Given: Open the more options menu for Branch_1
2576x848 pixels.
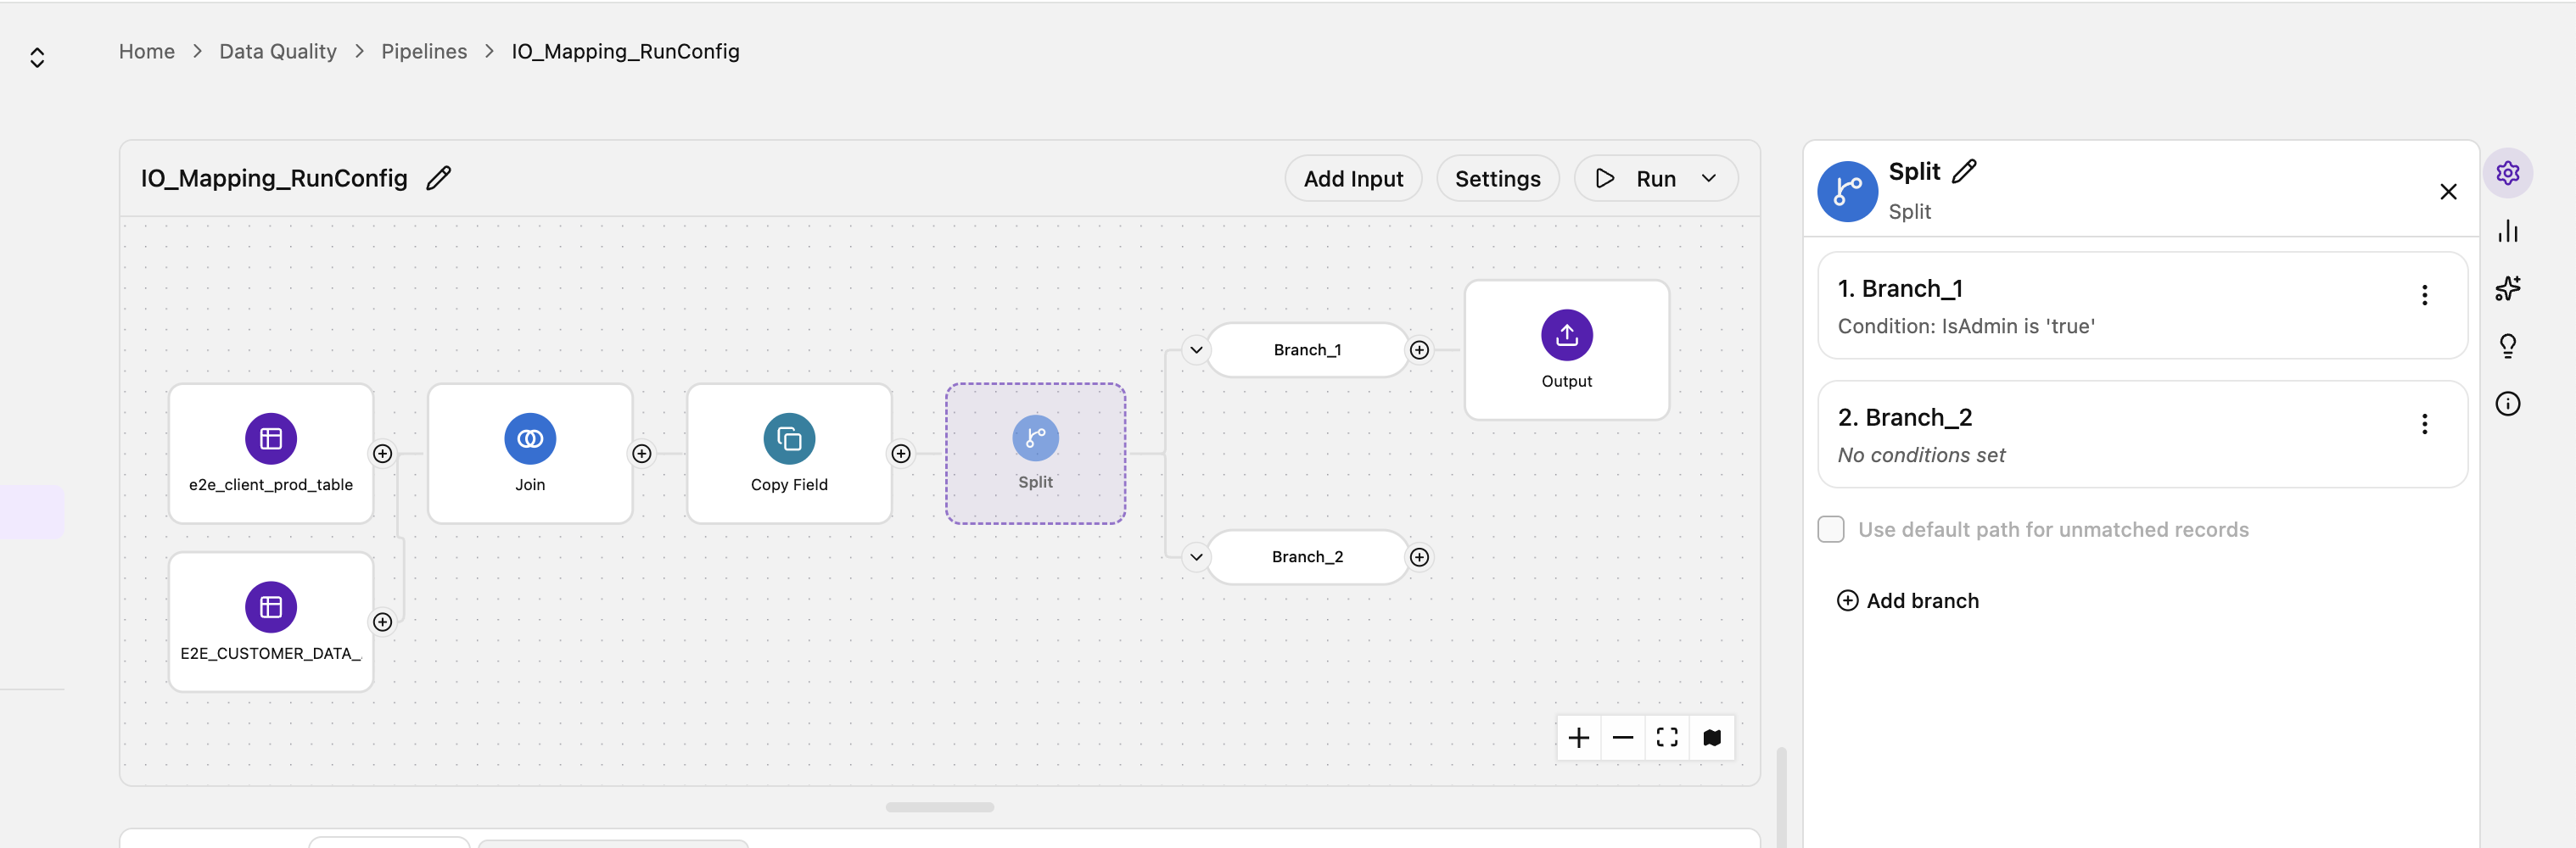Looking at the screenshot, I should (x=2424, y=294).
